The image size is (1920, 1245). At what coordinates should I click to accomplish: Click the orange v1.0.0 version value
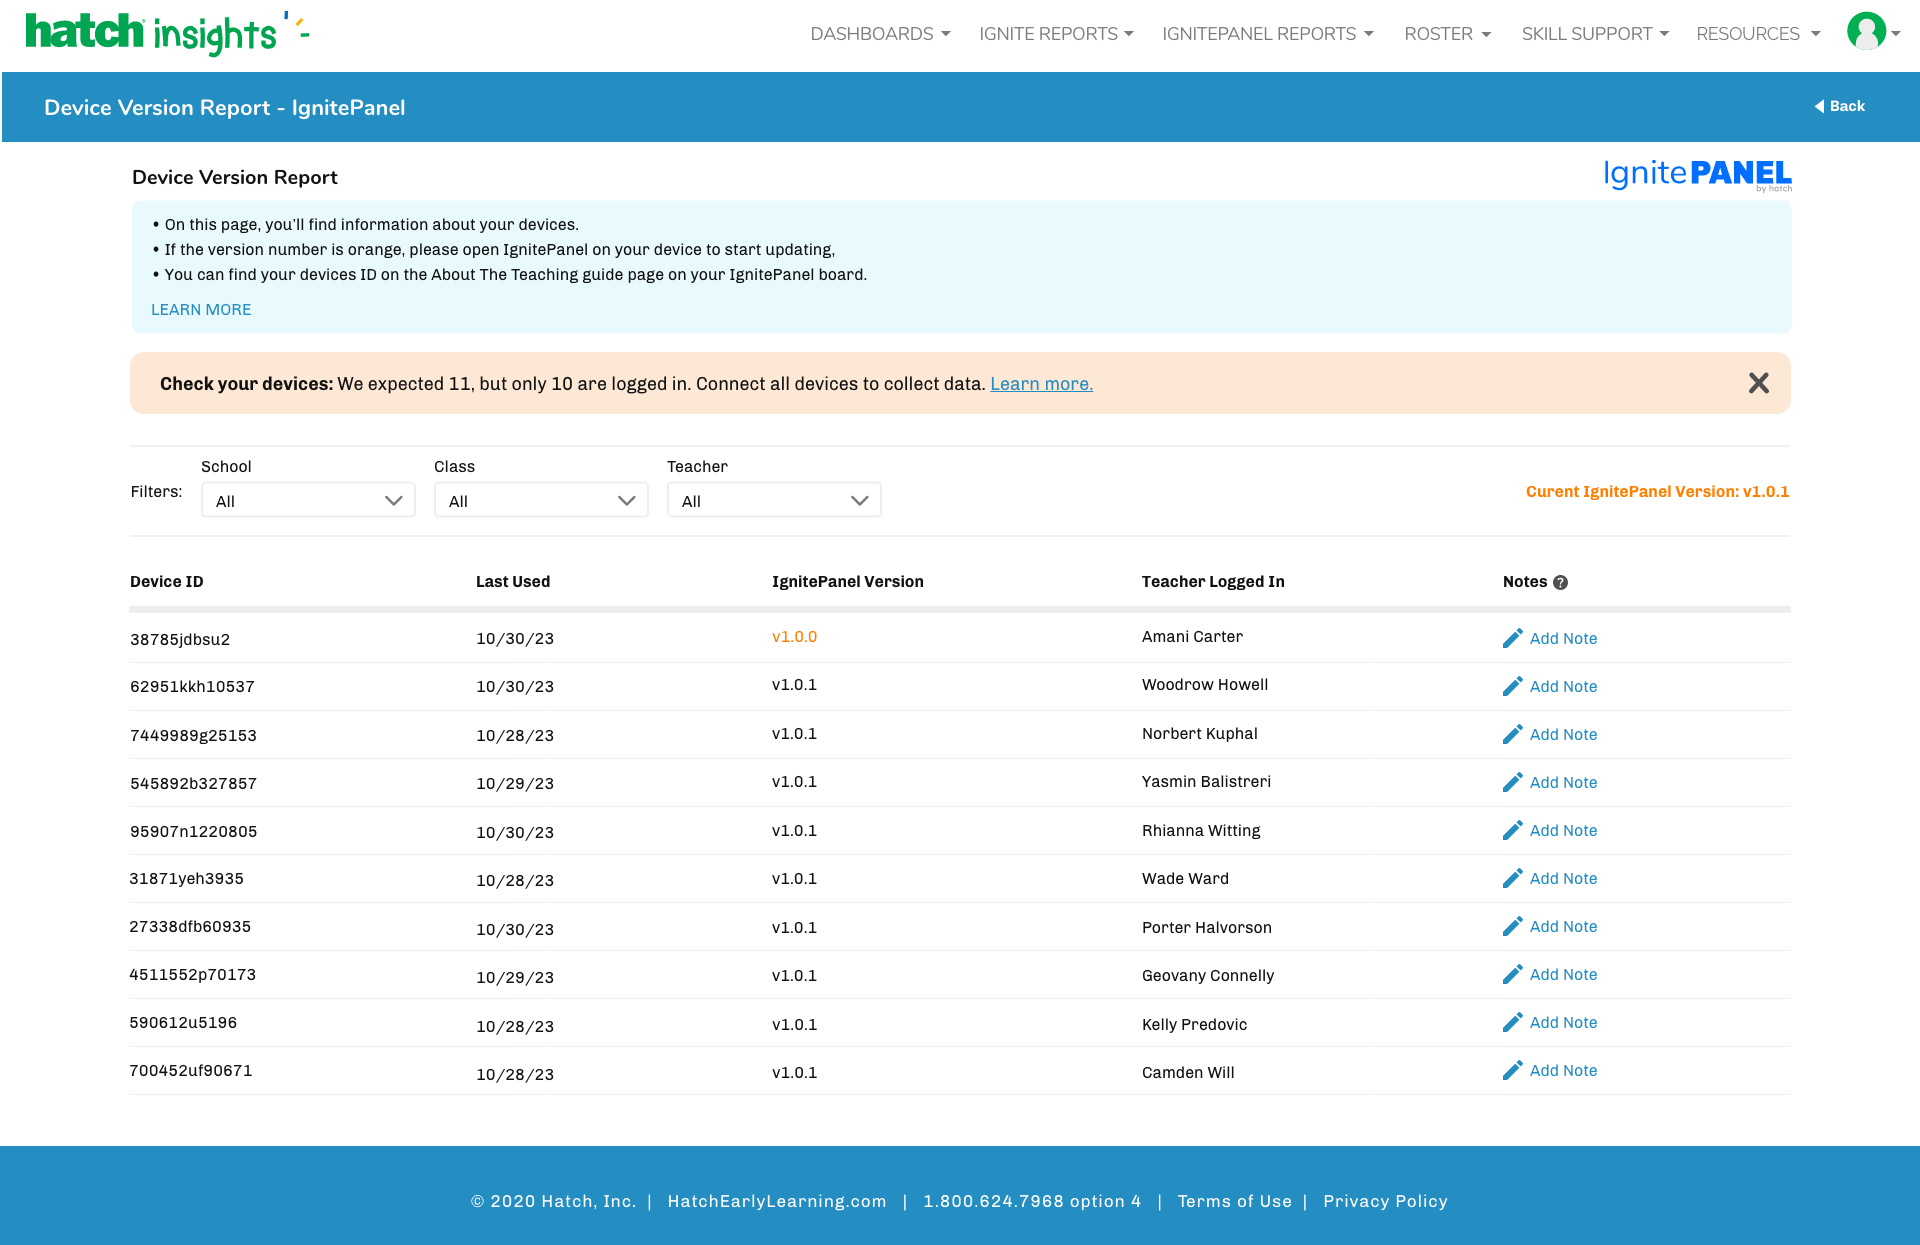tap(794, 636)
